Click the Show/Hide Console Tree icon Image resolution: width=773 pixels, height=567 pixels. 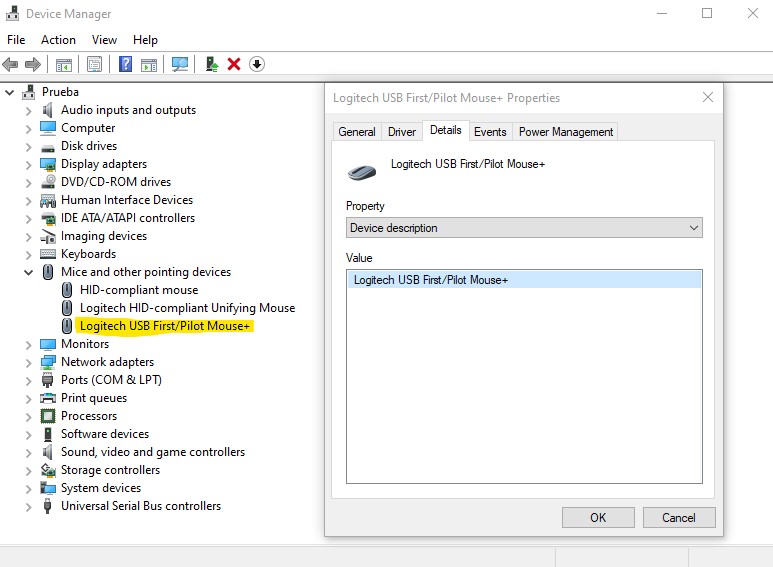coord(64,64)
